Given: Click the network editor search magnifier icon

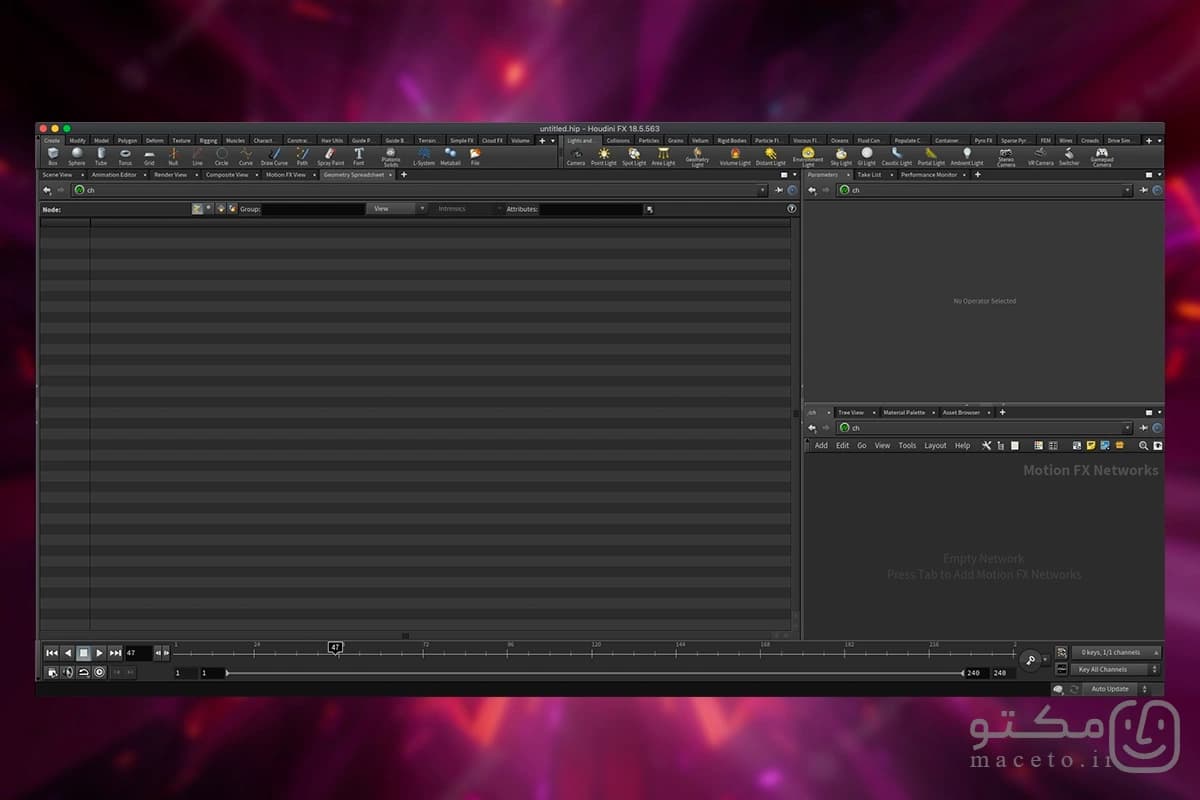Looking at the screenshot, I should click(1143, 445).
